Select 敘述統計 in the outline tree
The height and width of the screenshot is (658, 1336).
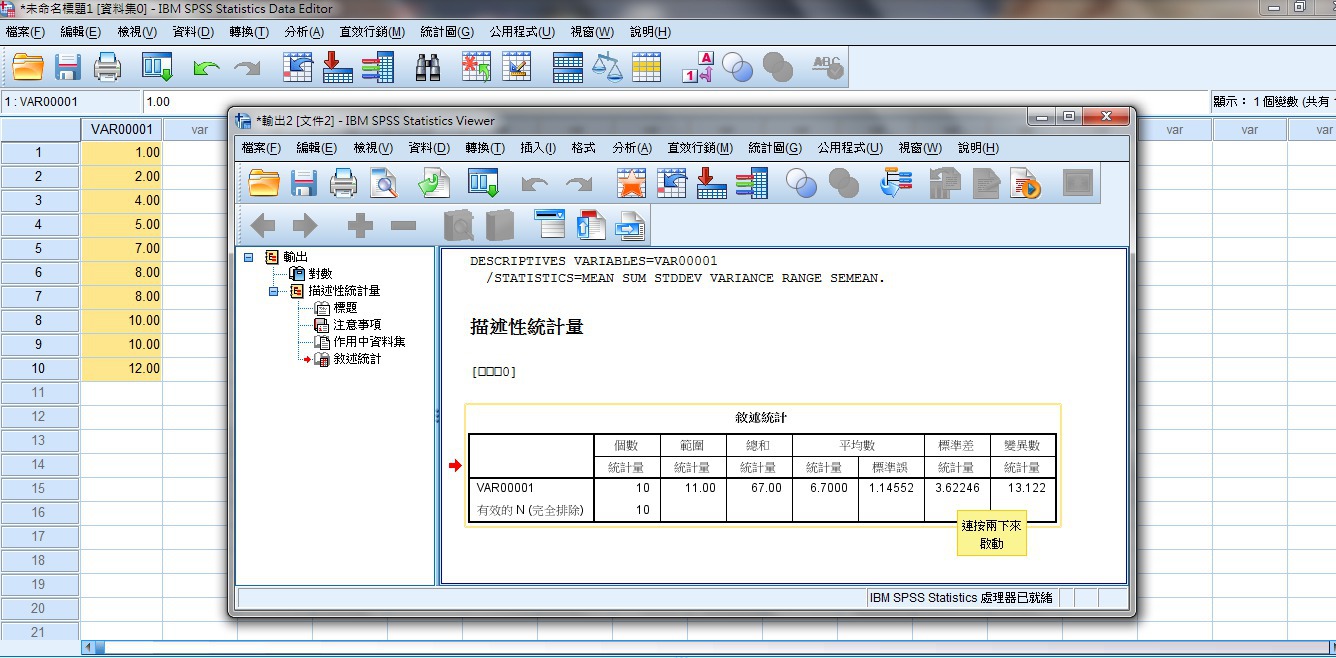pos(356,359)
